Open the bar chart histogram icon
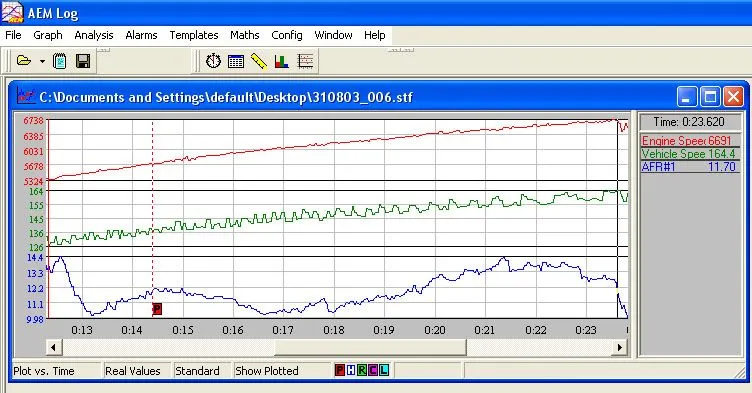The width and height of the screenshot is (752, 393). click(x=282, y=61)
